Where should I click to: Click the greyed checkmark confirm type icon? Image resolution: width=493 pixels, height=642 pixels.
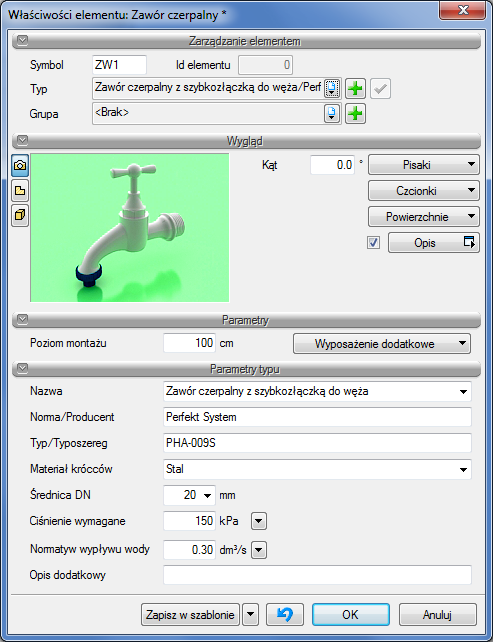(380, 88)
